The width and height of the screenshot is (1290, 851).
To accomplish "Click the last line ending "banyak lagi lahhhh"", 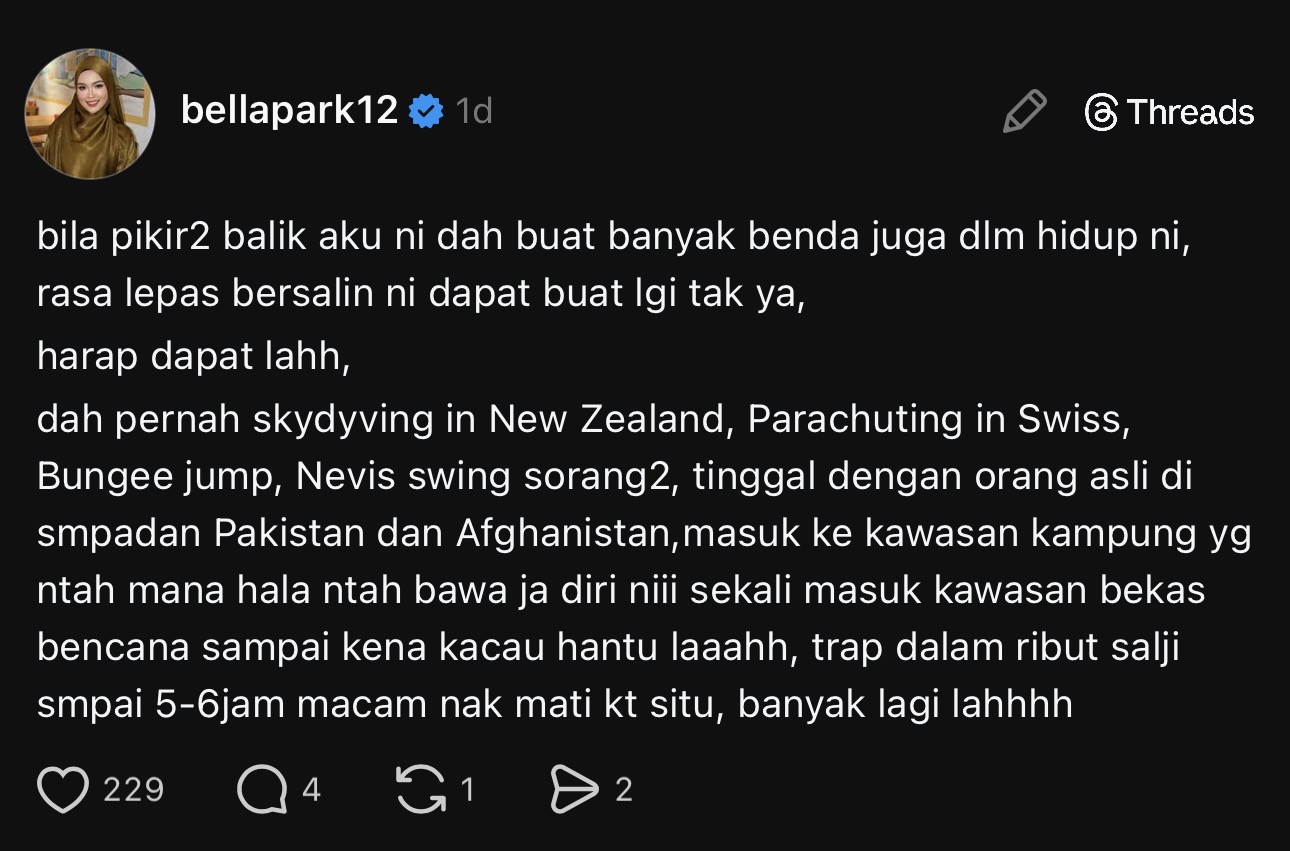I will tap(554, 704).
